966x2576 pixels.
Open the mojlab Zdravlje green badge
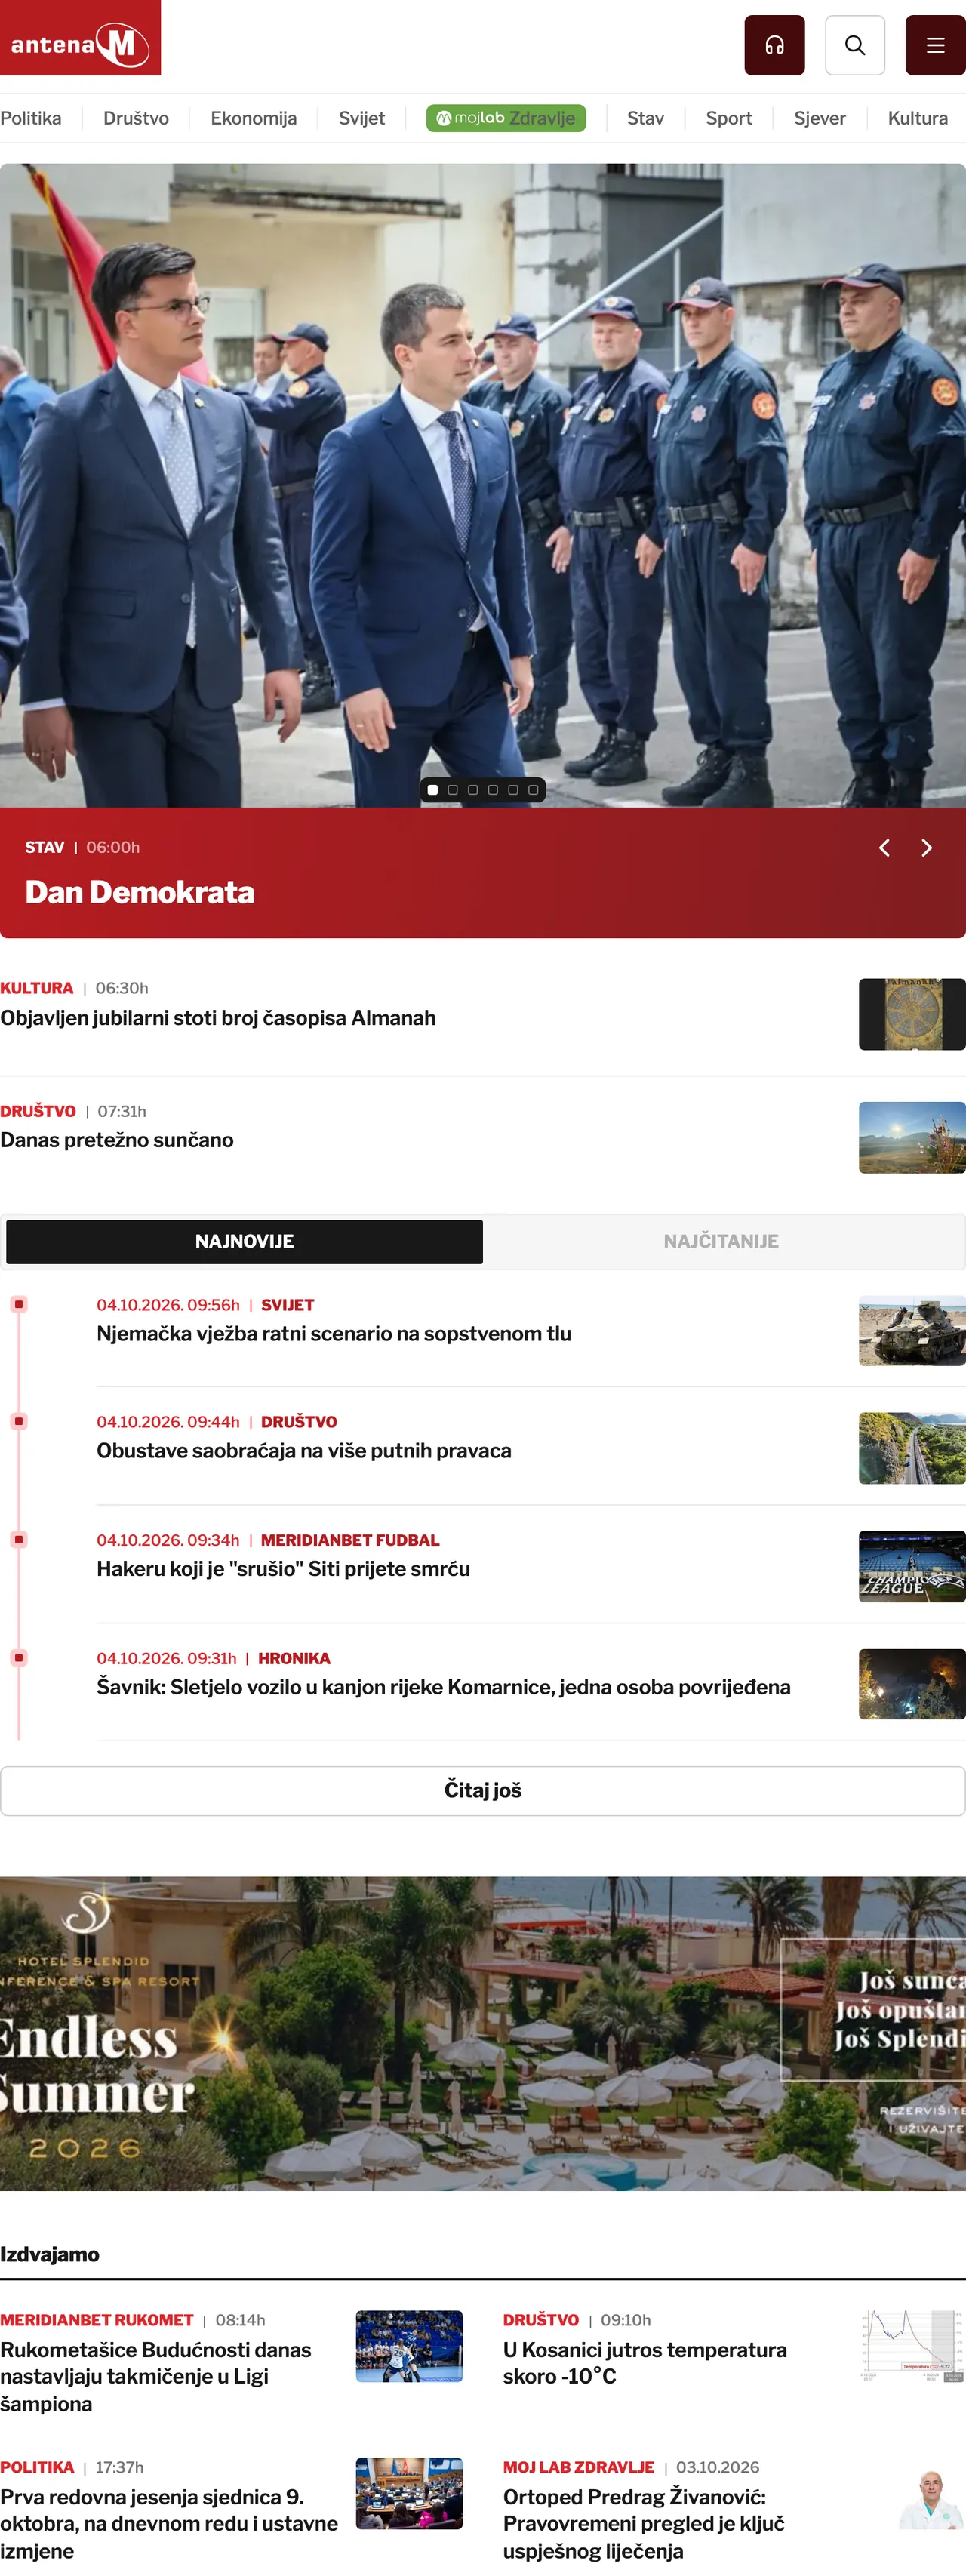pyautogui.click(x=506, y=118)
